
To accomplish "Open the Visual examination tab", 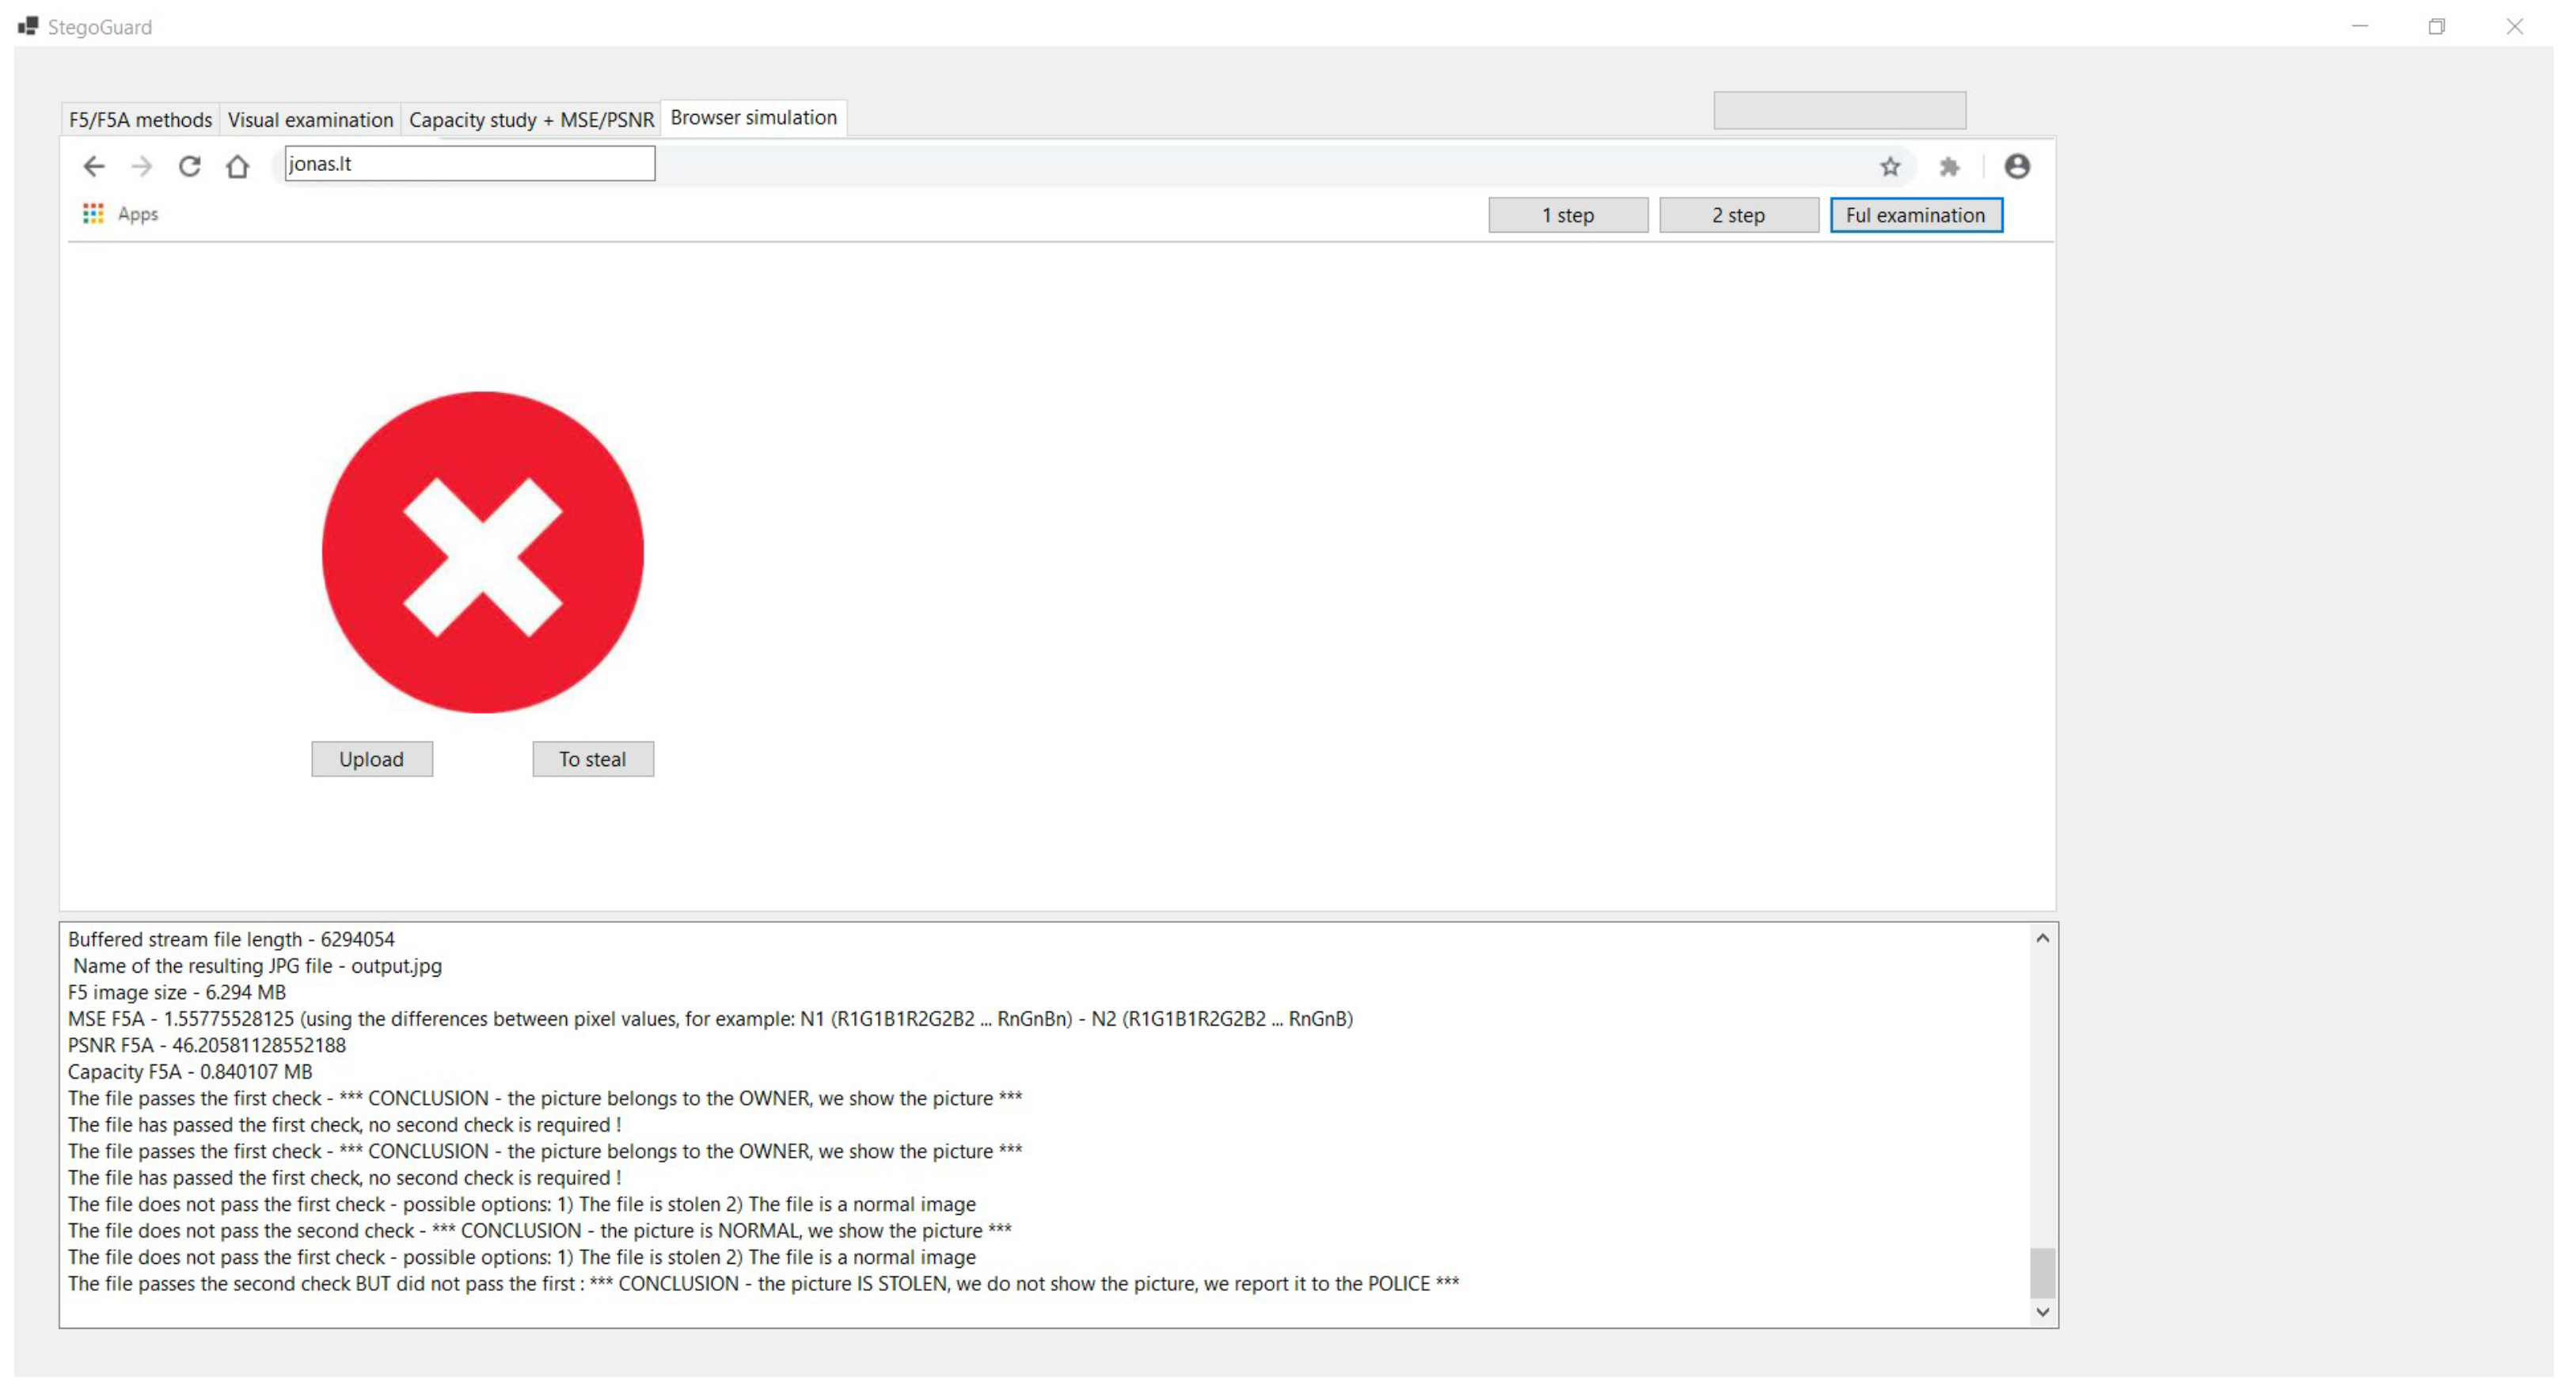I will click(x=310, y=120).
